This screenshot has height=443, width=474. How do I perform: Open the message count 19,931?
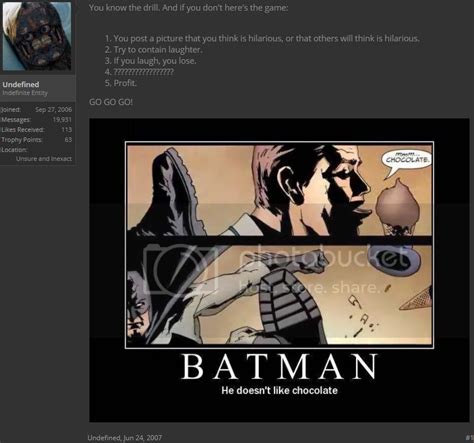pos(62,119)
